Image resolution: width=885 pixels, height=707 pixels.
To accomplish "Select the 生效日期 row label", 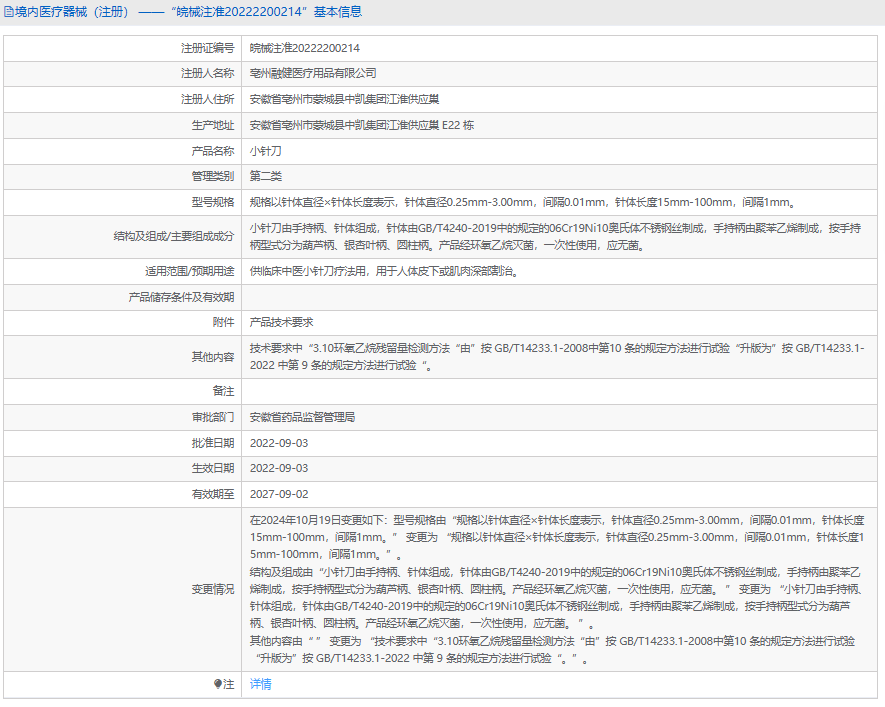I will click(x=213, y=468).
